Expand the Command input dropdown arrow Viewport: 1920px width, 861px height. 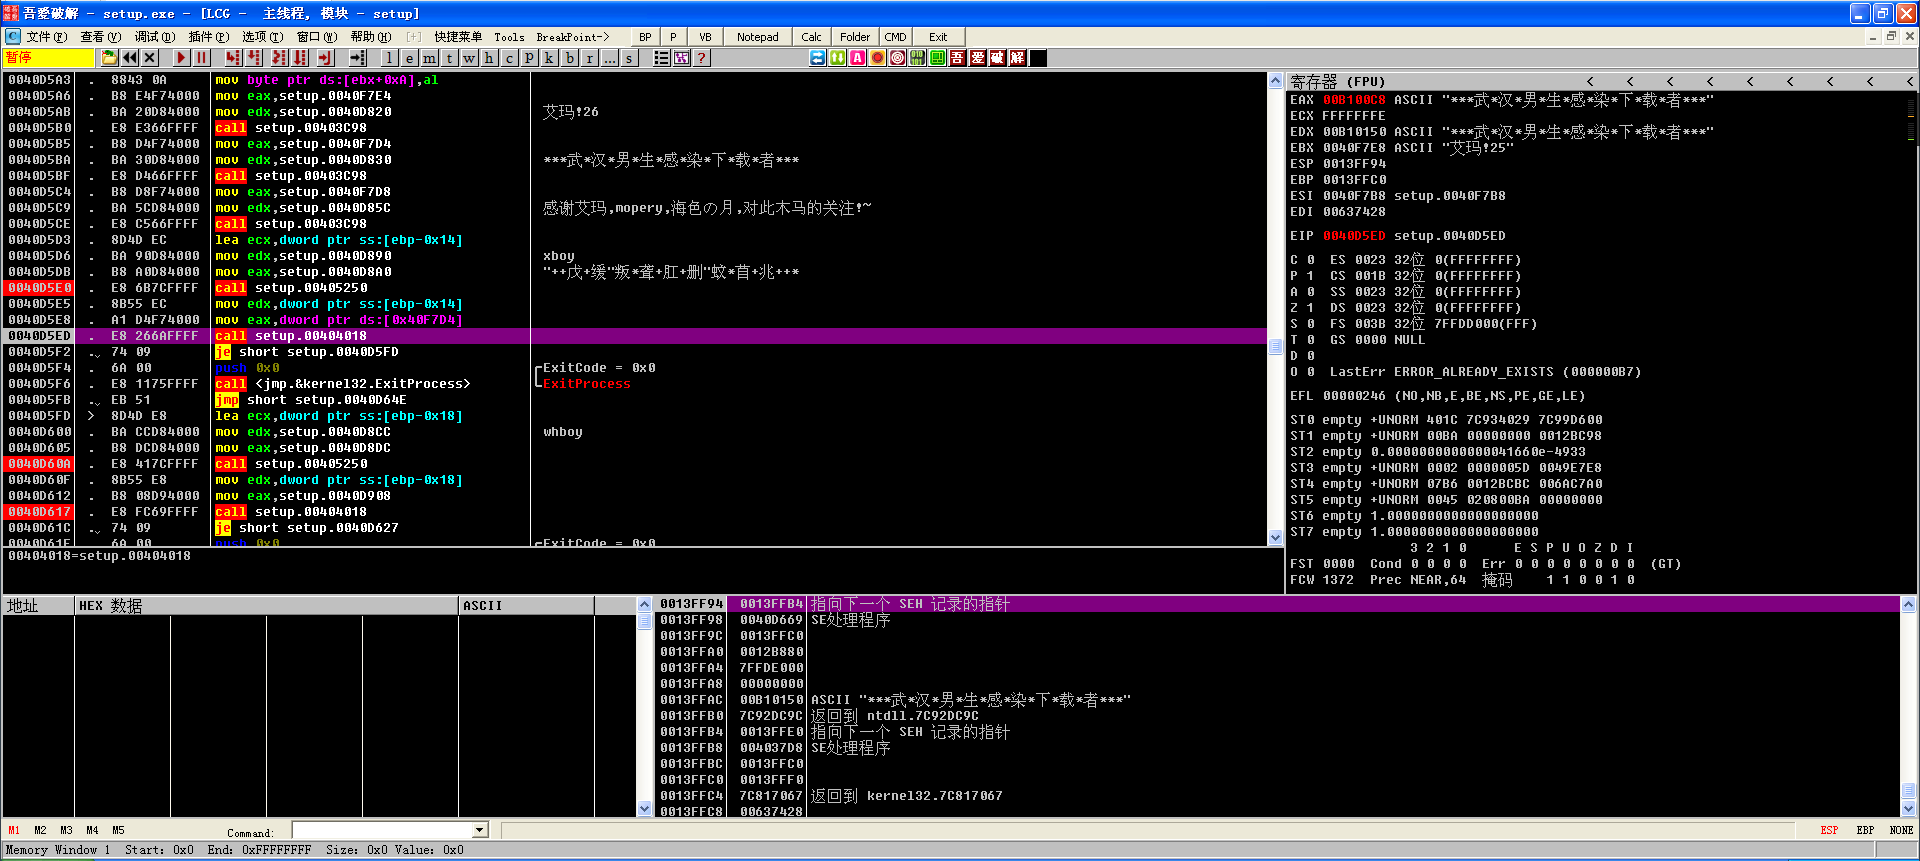[480, 830]
